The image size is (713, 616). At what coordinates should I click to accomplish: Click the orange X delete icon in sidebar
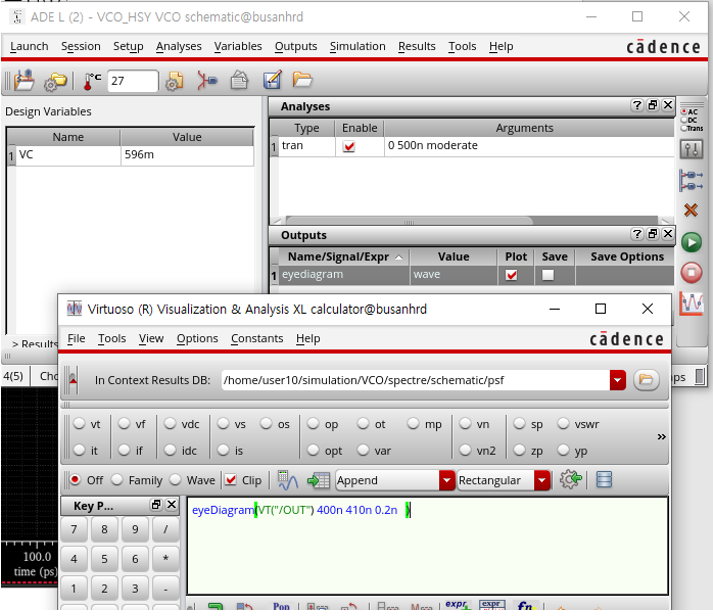691,210
